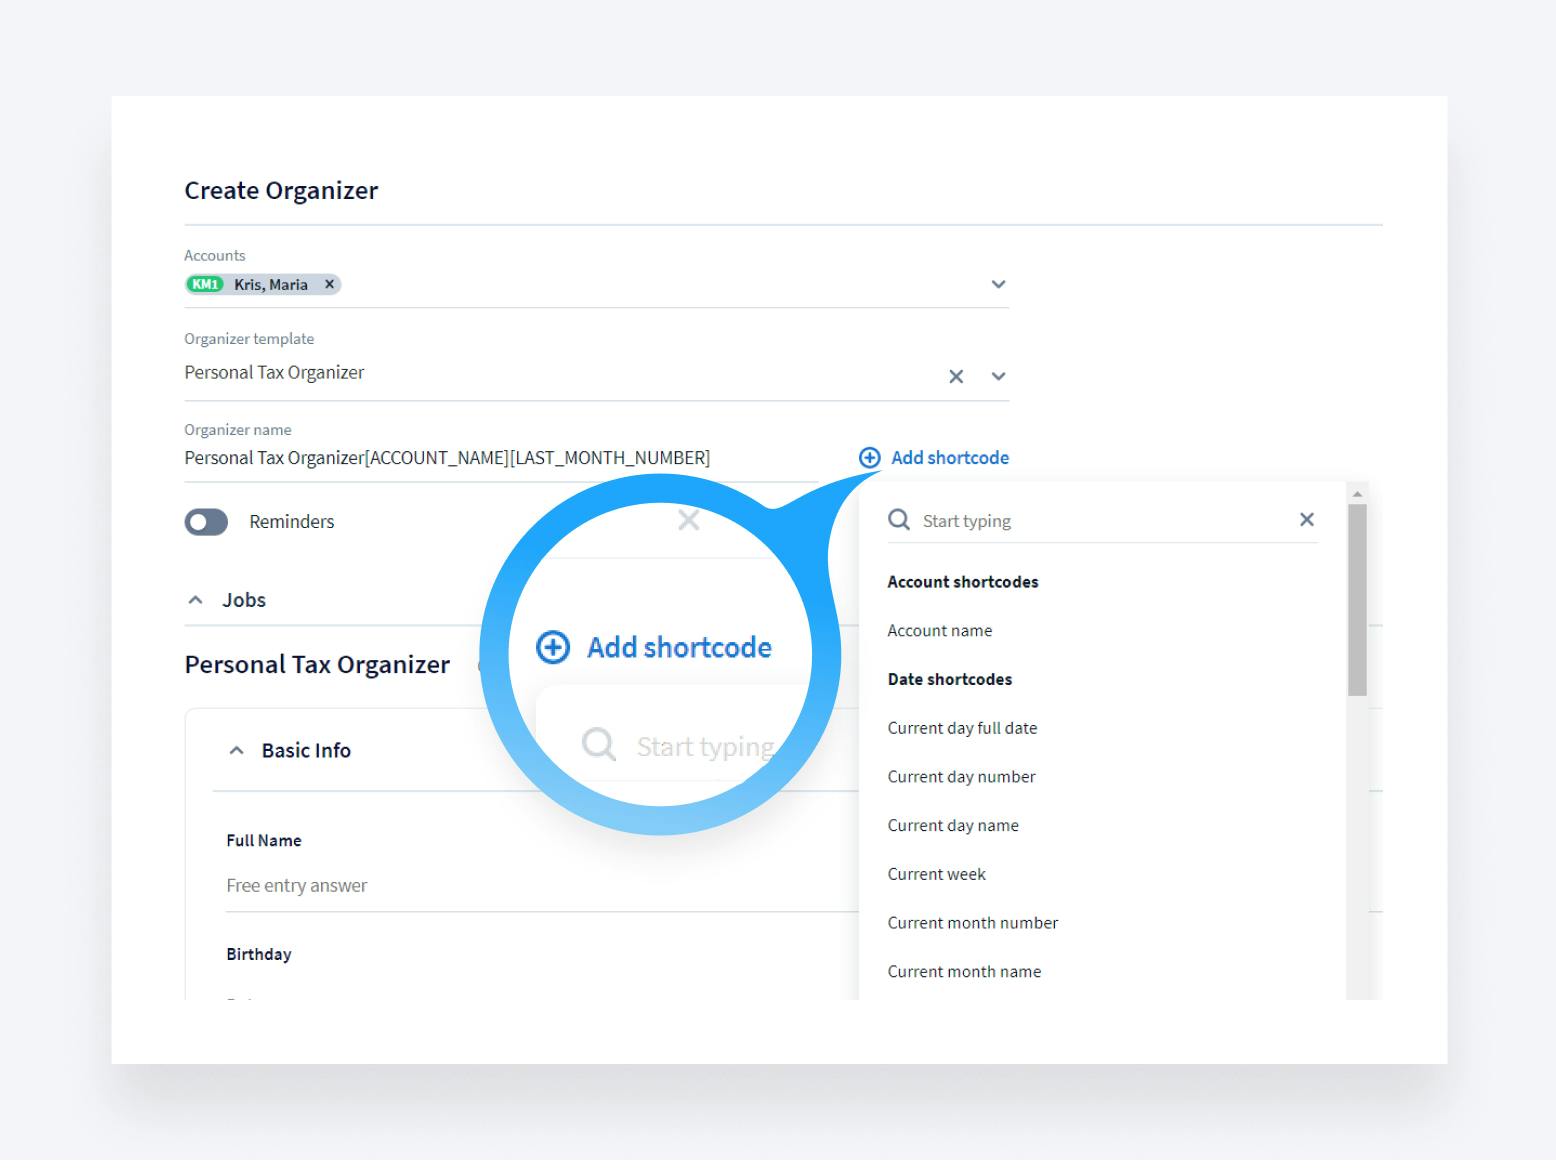Image resolution: width=1556 pixels, height=1172 pixels.
Task: Open the Accounts dropdown arrow
Action: point(997,284)
